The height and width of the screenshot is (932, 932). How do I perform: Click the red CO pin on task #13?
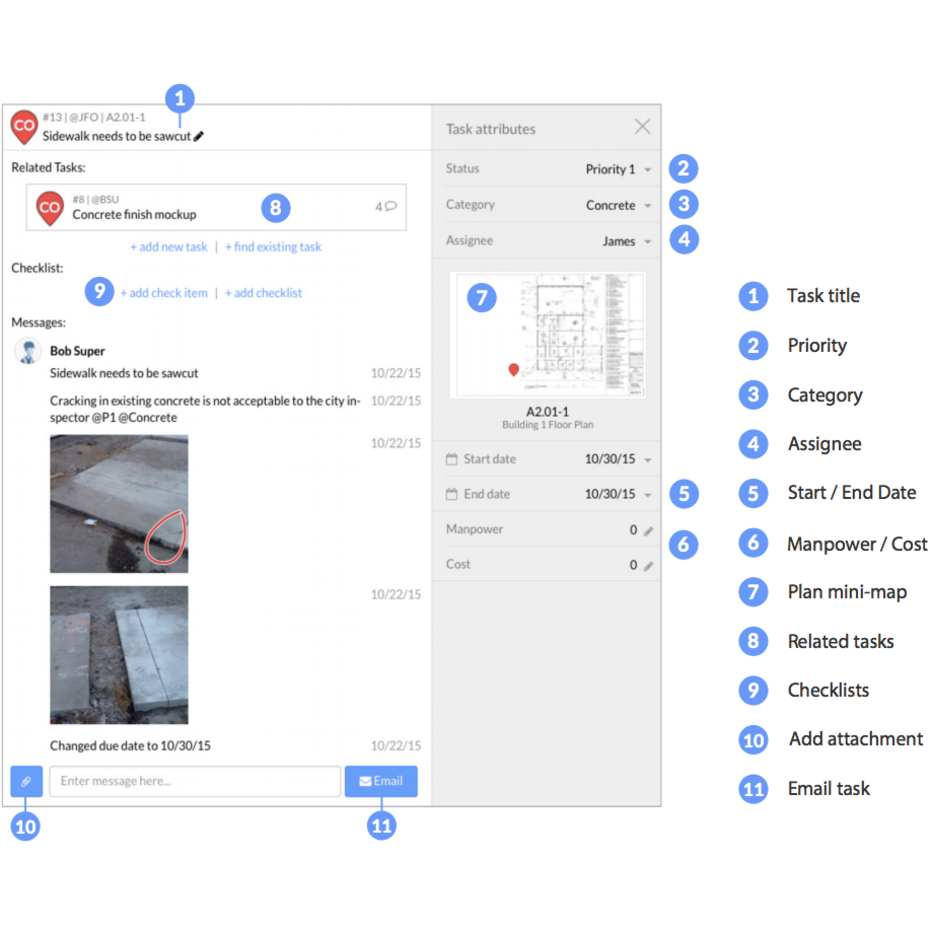tap(24, 127)
